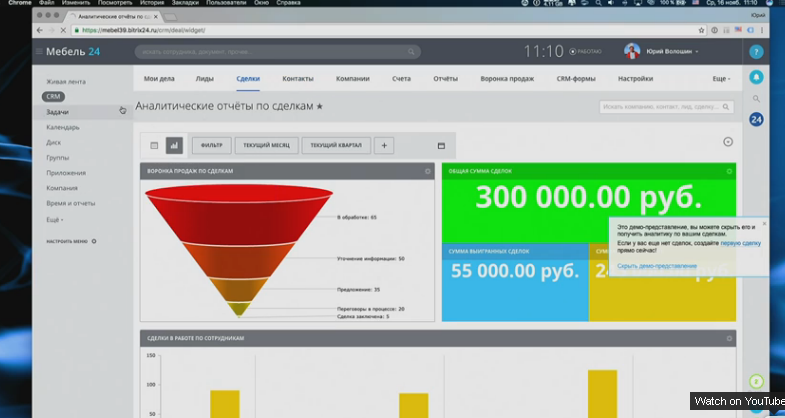Apply Текущий месяц filter
This screenshot has width=785, height=418.
(266, 145)
